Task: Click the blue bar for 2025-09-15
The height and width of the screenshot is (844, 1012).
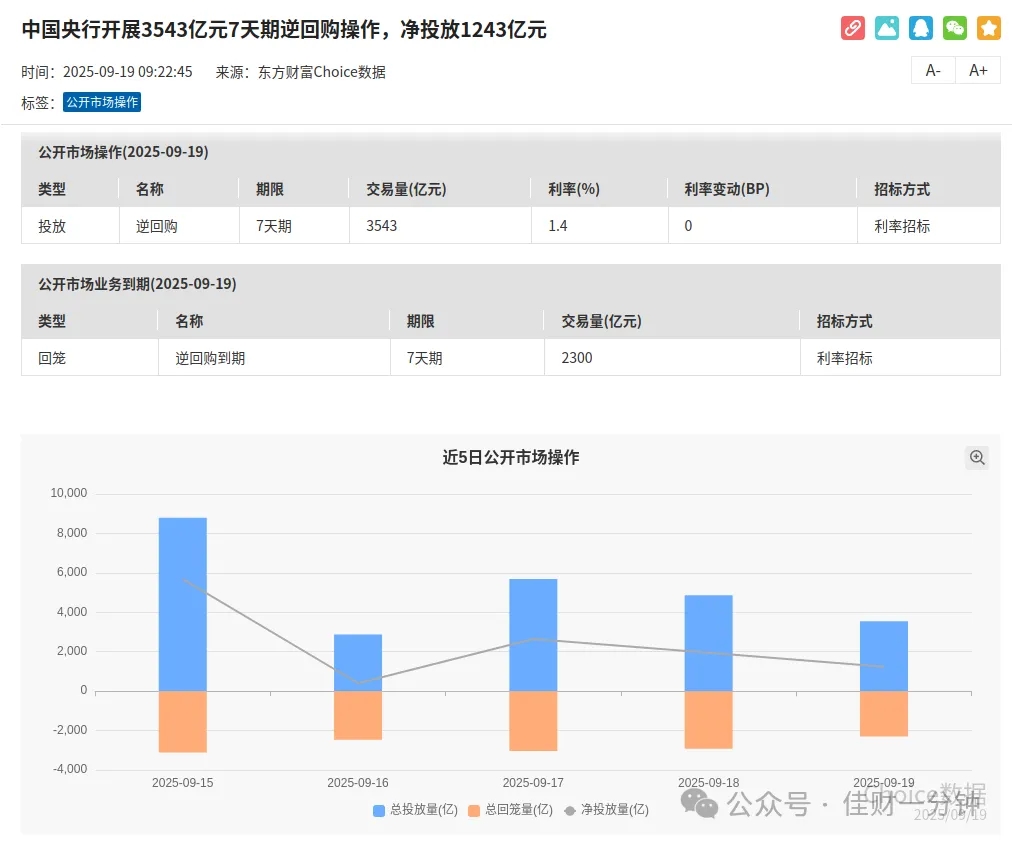Action: click(183, 604)
